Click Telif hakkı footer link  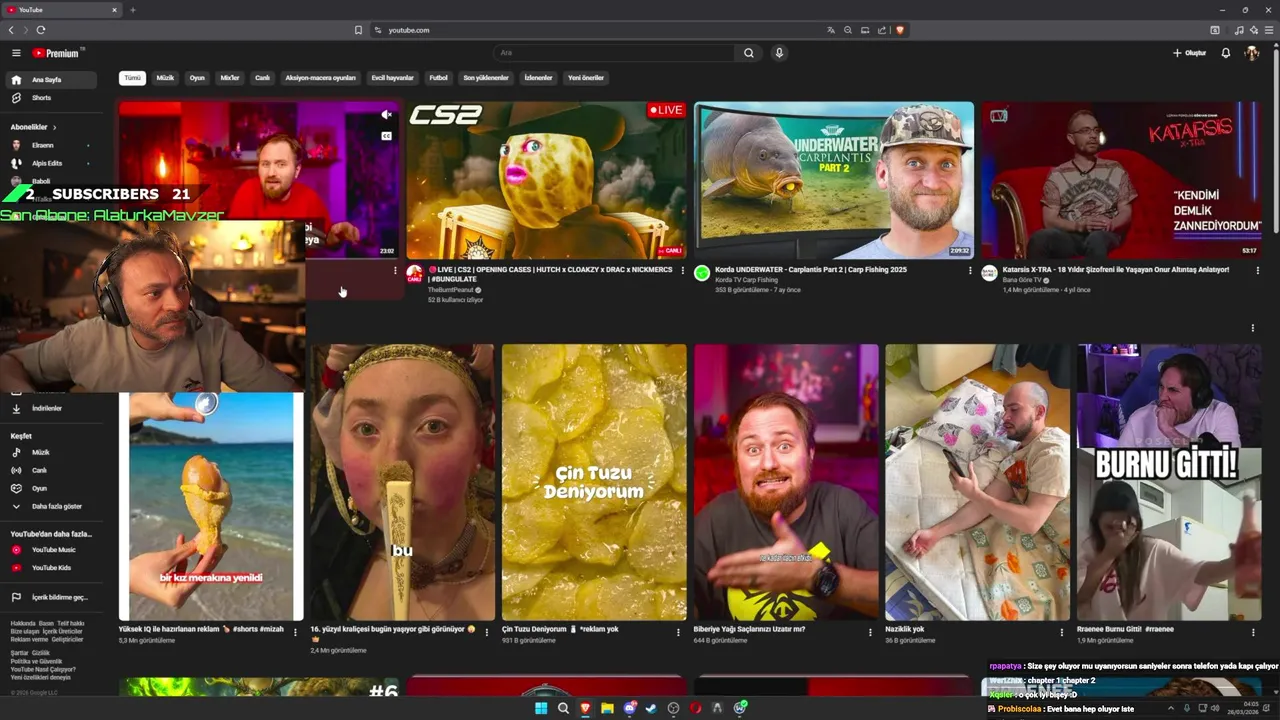pyautogui.click(x=70, y=623)
